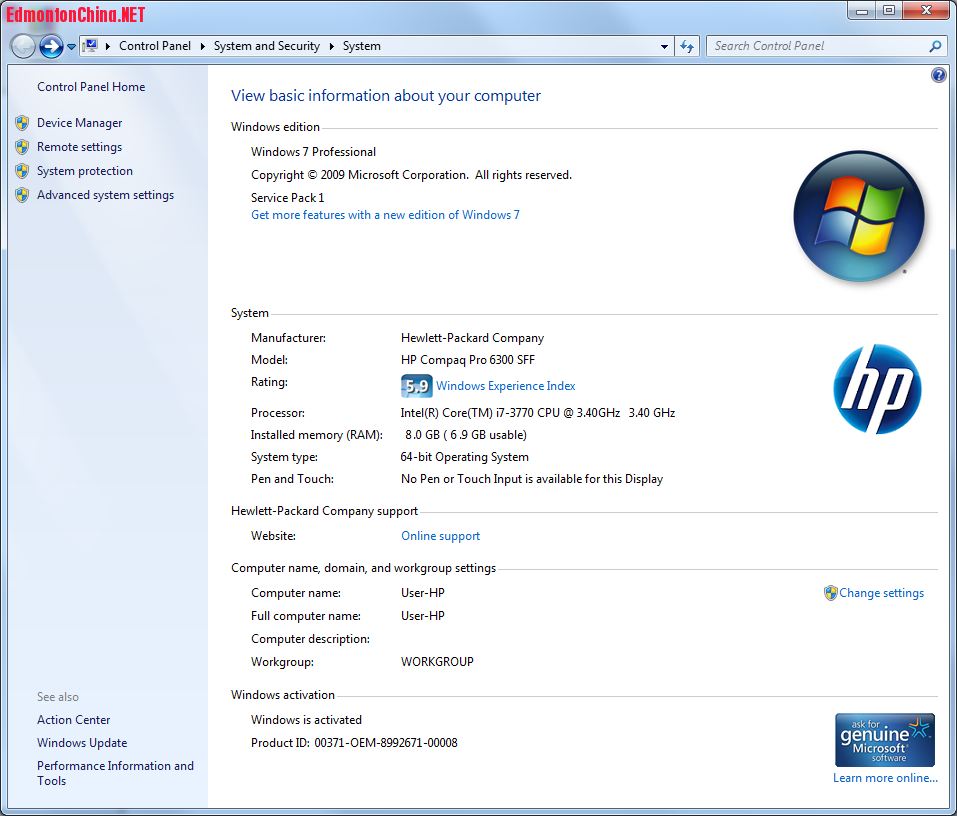This screenshot has height=816, width=957.
Task: Click the computer icon in address bar
Action: tap(90, 46)
